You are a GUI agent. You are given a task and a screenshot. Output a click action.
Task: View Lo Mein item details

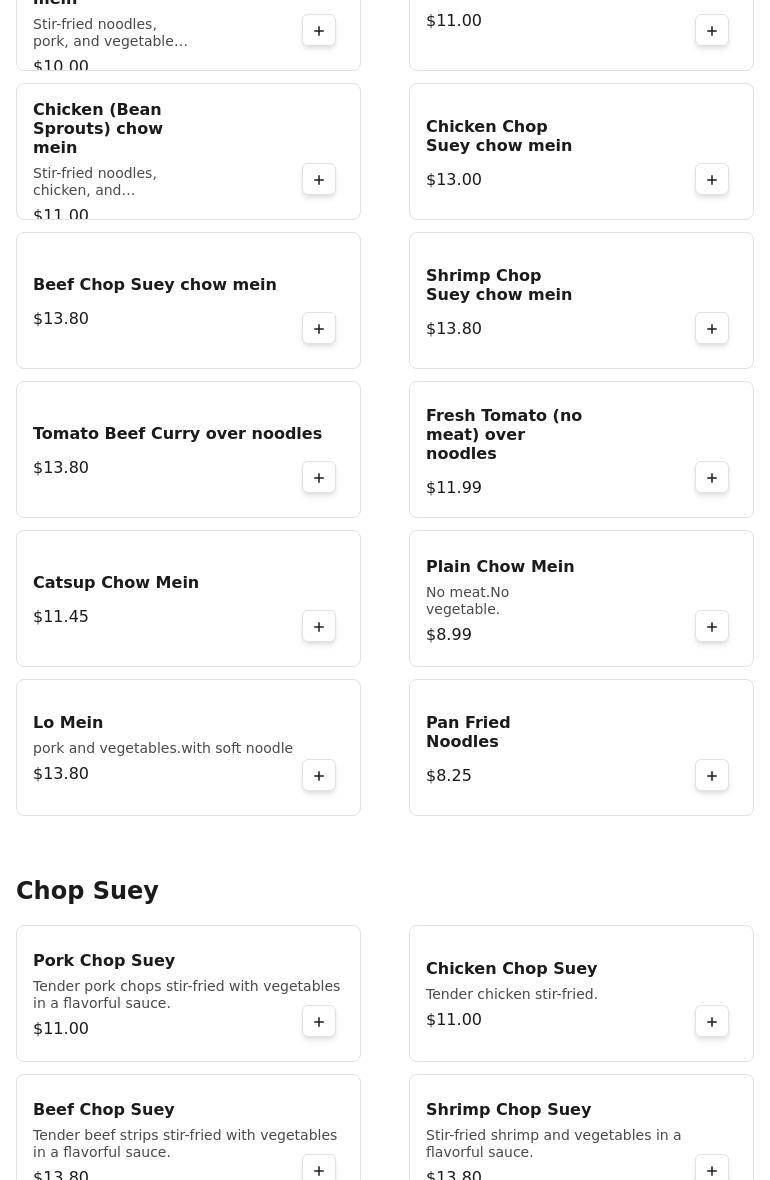[68, 723]
